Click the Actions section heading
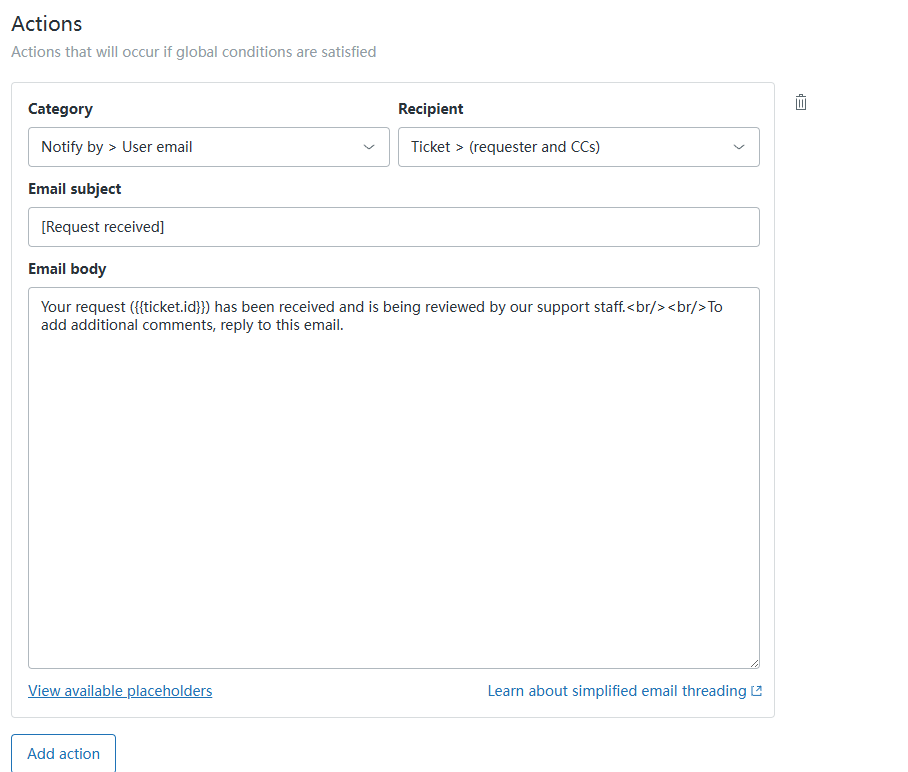Image resolution: width=908 pixels, height=772 pixels. [x=46, y=24]
